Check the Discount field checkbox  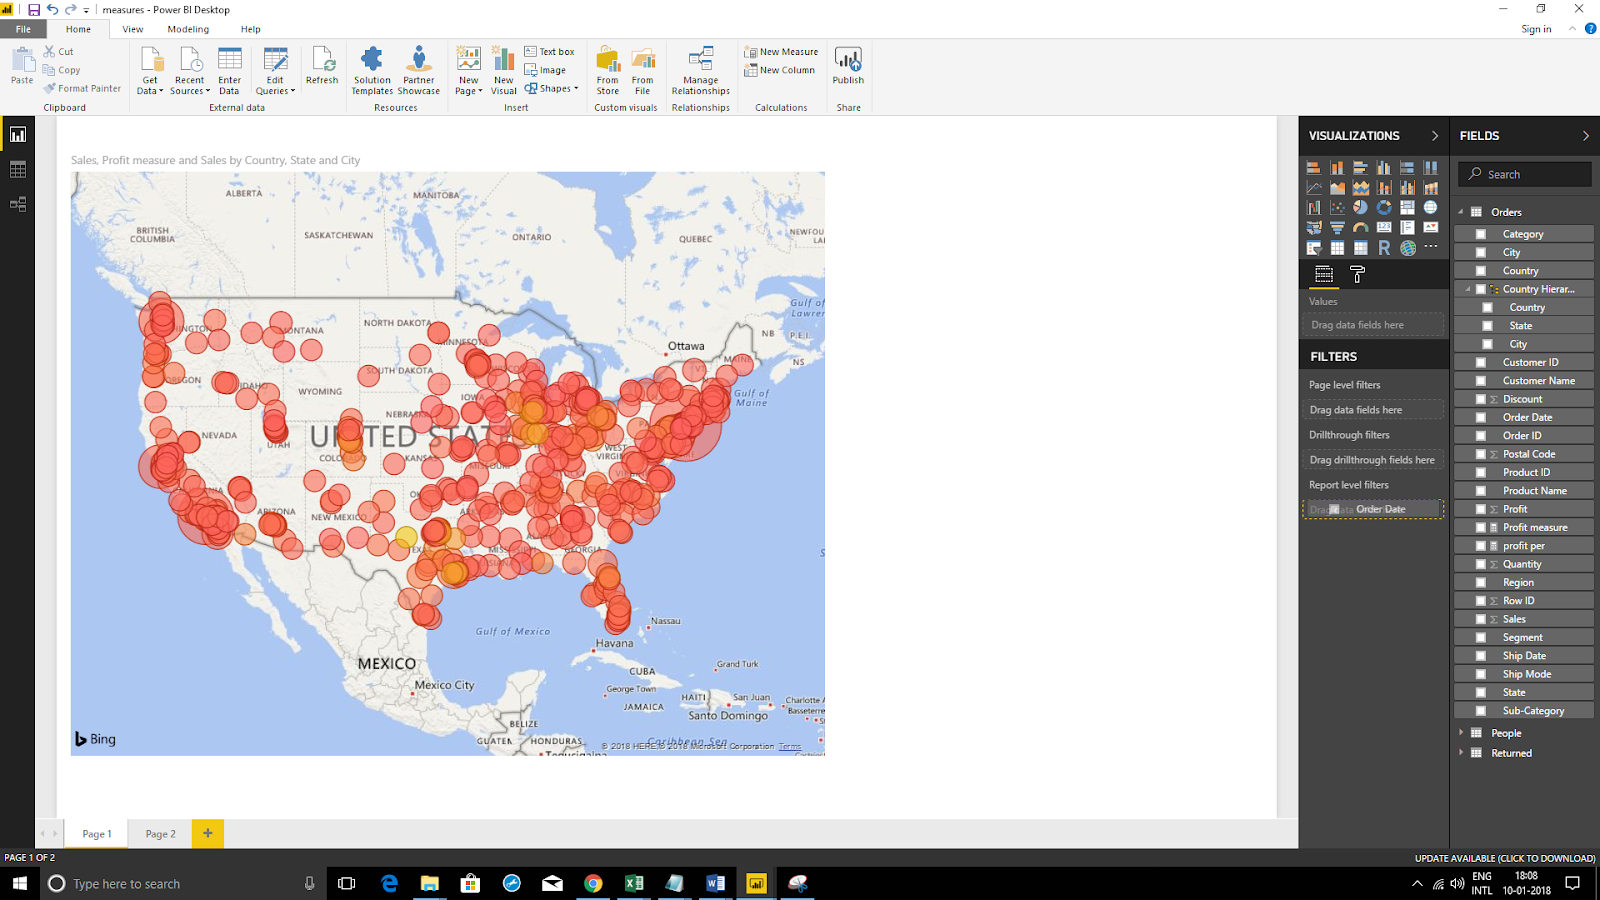click(1481, 399)
